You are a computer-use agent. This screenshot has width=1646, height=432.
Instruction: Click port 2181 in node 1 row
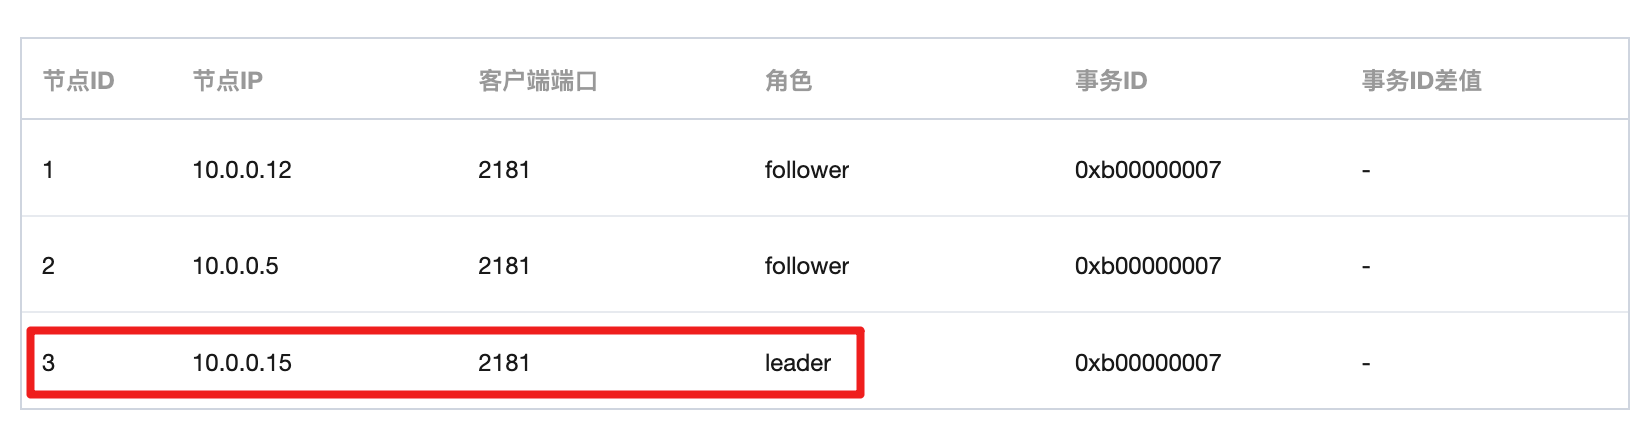click(504, 170)
